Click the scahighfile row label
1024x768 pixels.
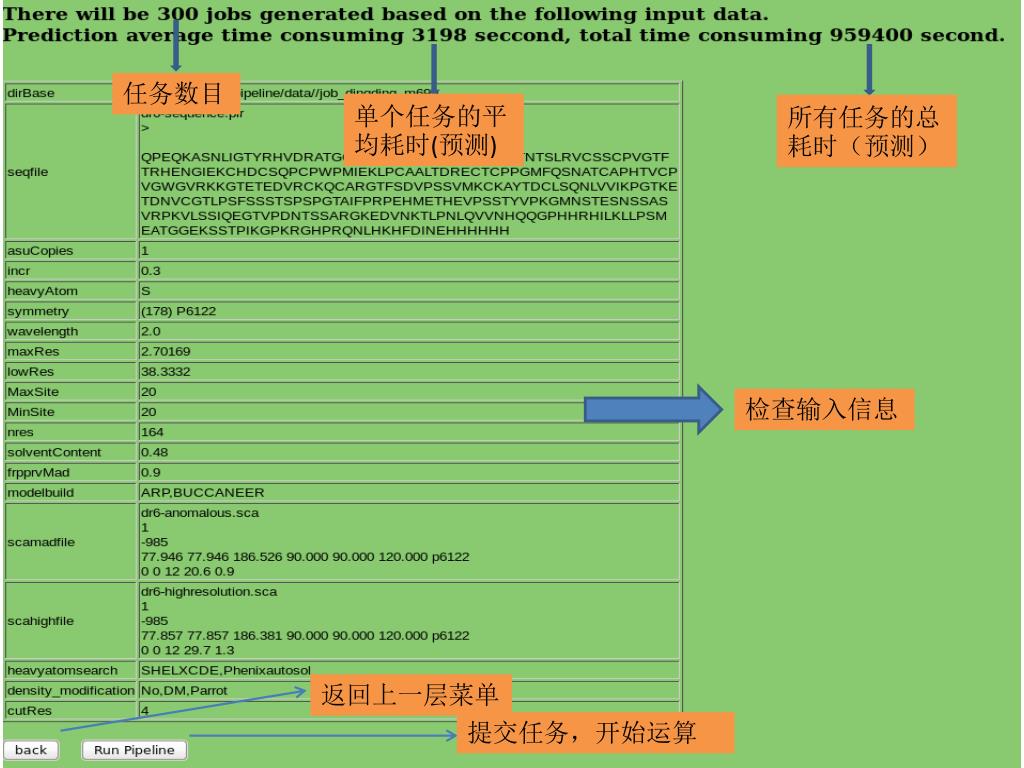40,622
